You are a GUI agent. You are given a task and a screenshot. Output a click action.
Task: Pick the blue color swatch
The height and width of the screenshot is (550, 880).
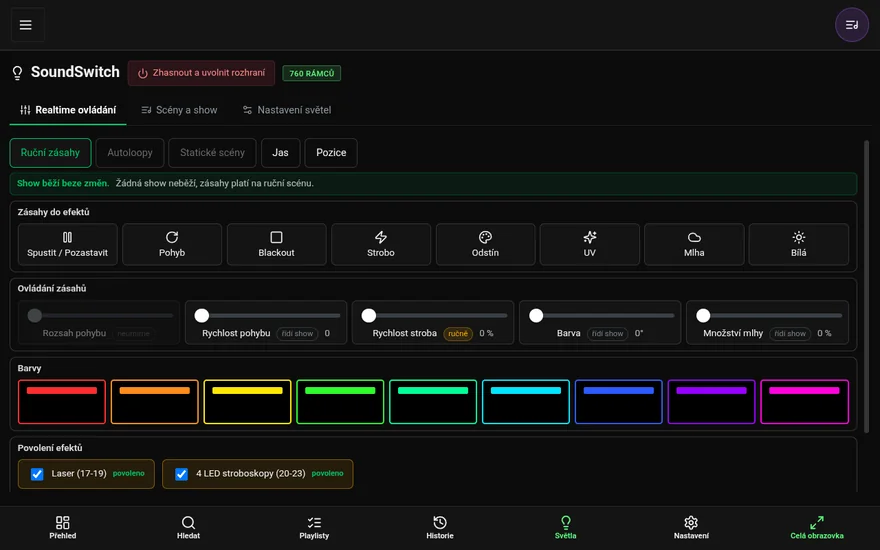pyautogui.click(x=618, y=402)
